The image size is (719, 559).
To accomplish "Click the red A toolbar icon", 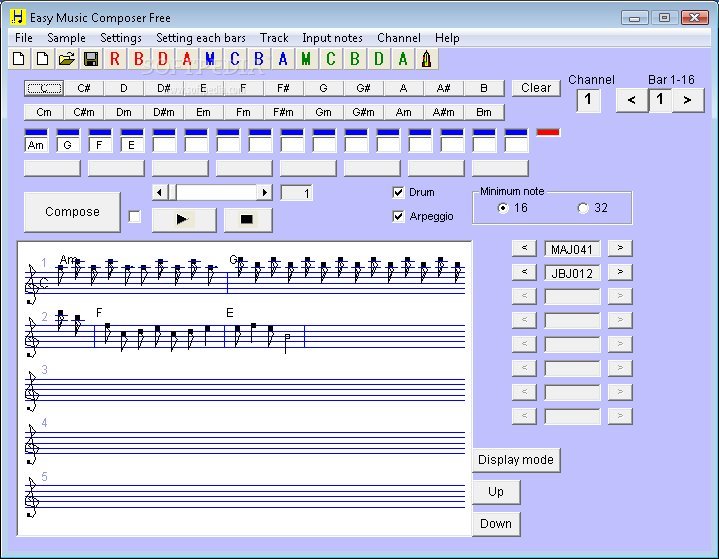I will click(187, 59).
